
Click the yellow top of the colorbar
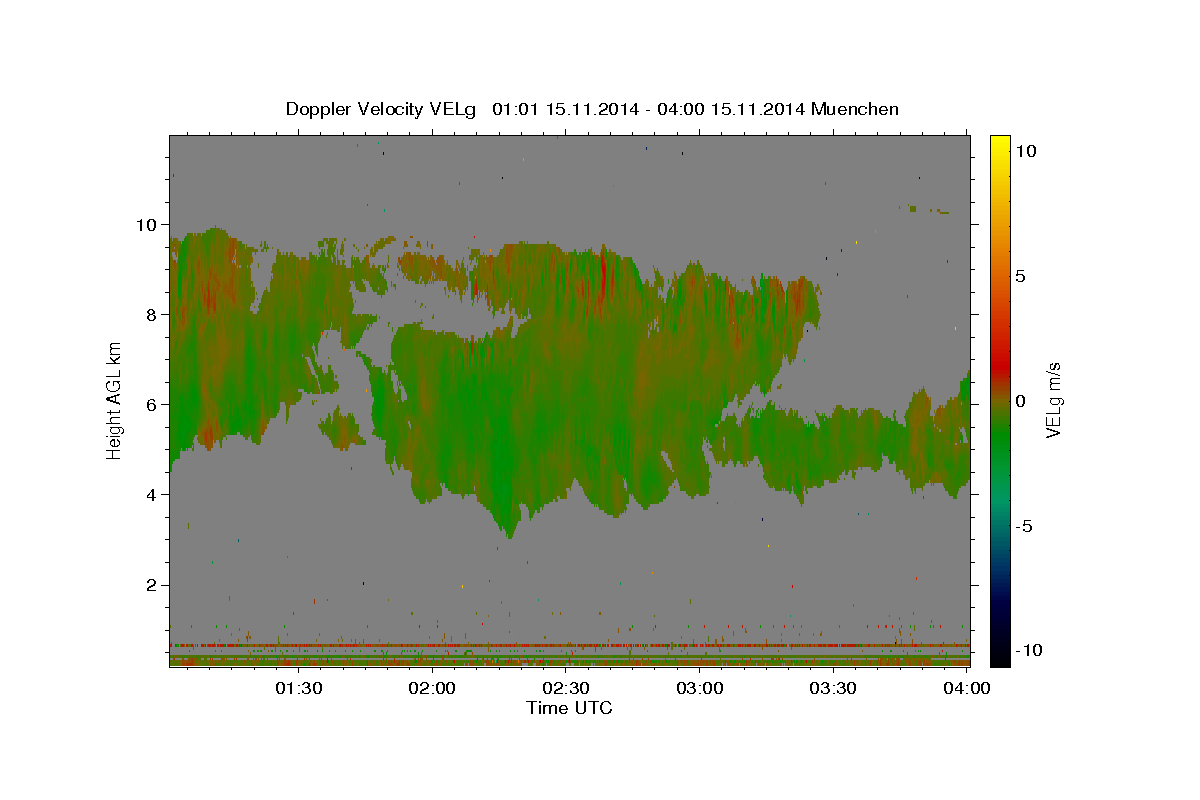(x=1000, y=145)
